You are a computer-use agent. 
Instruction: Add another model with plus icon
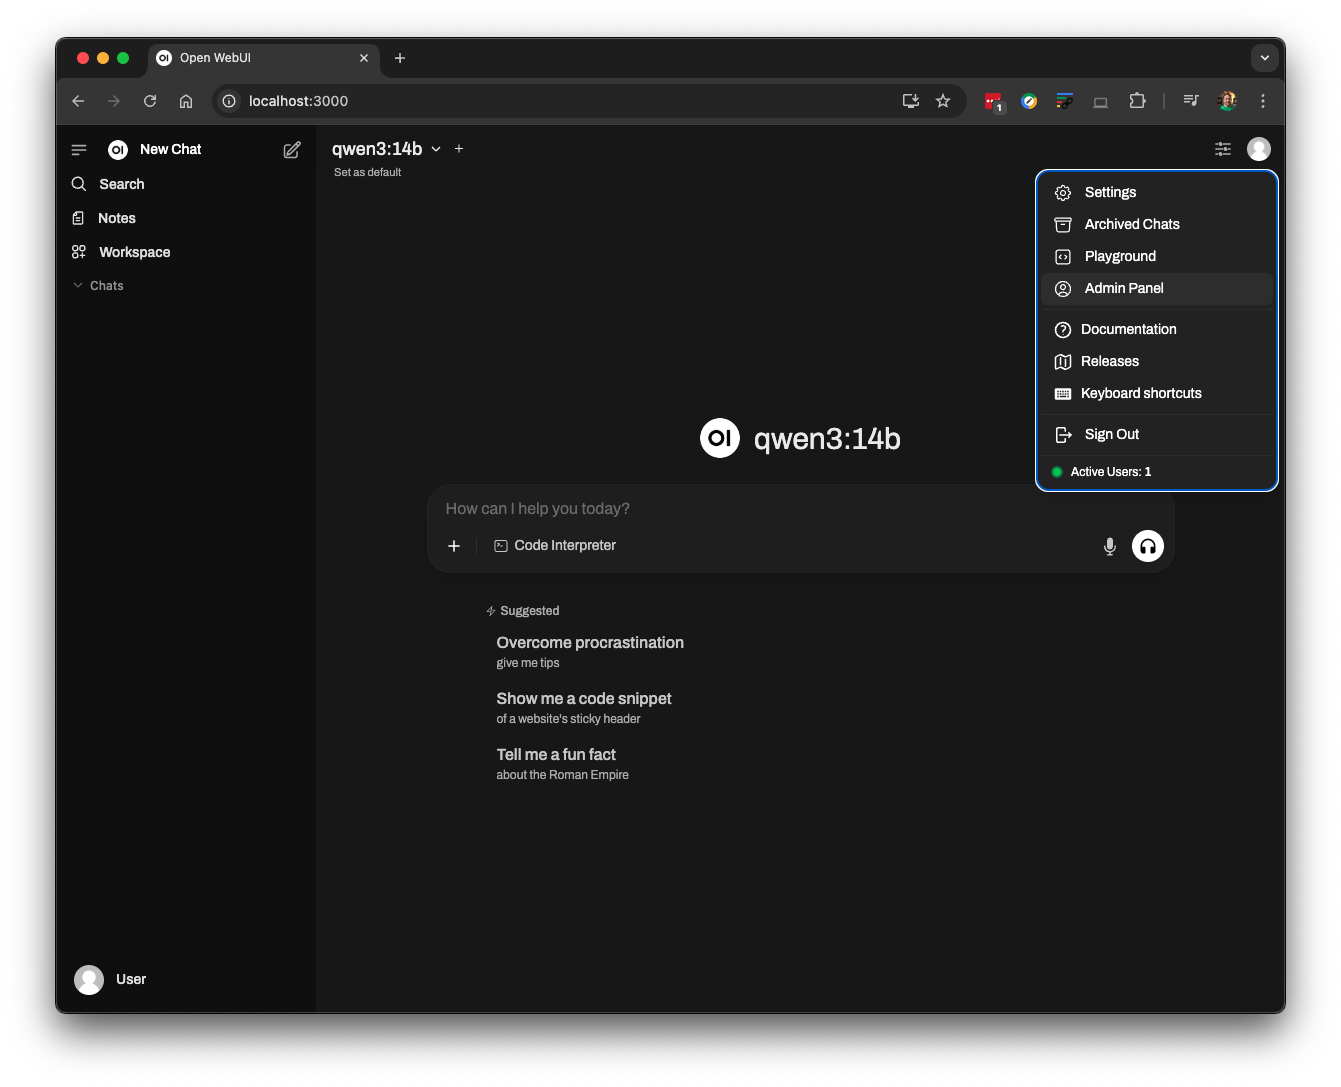459,149
